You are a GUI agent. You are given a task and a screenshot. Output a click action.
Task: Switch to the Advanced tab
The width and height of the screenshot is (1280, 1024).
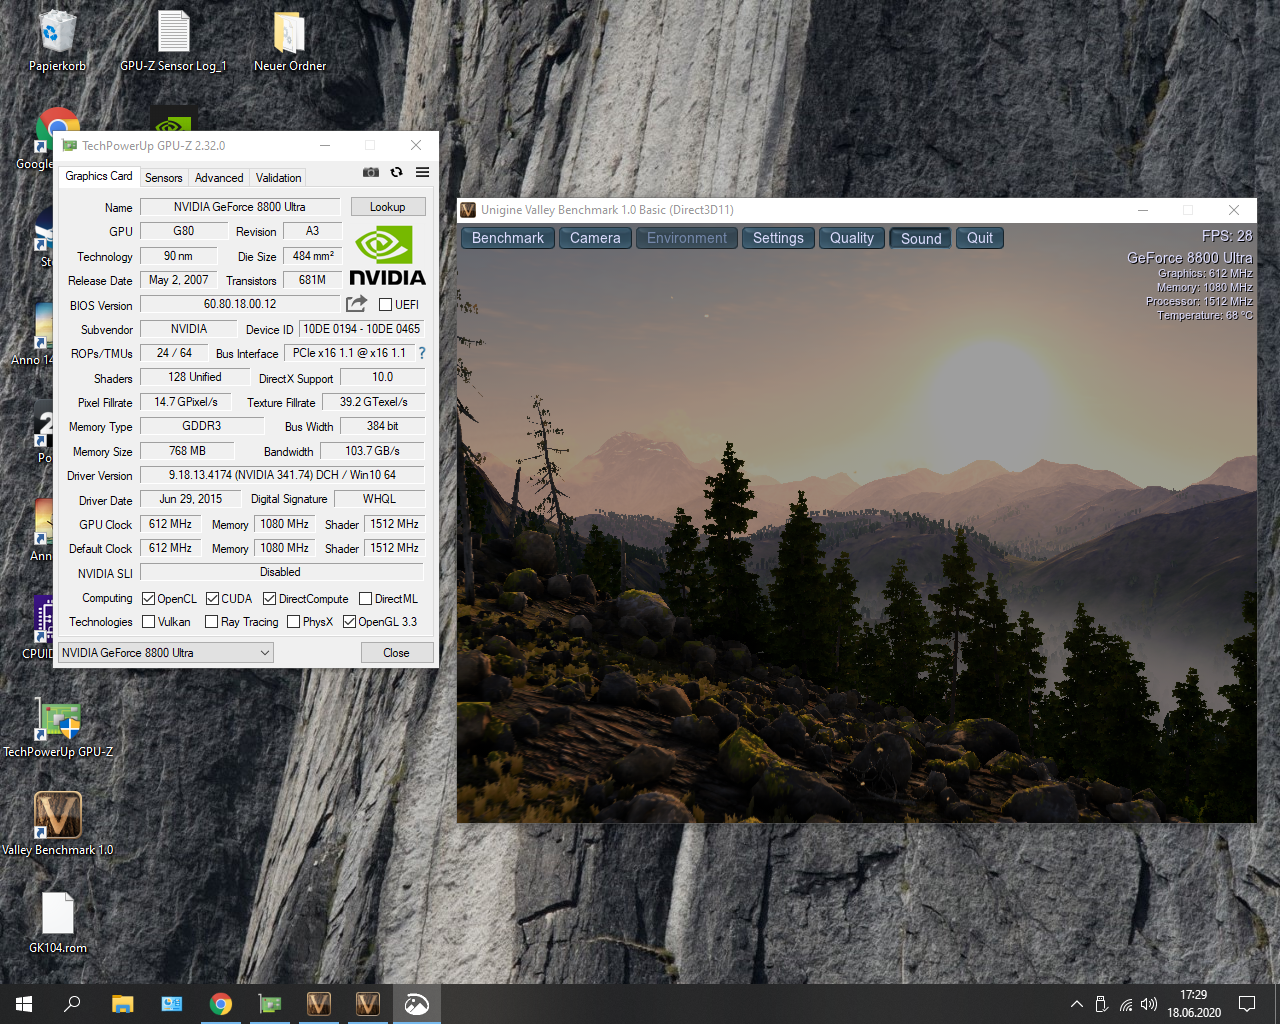coord(219,178)
